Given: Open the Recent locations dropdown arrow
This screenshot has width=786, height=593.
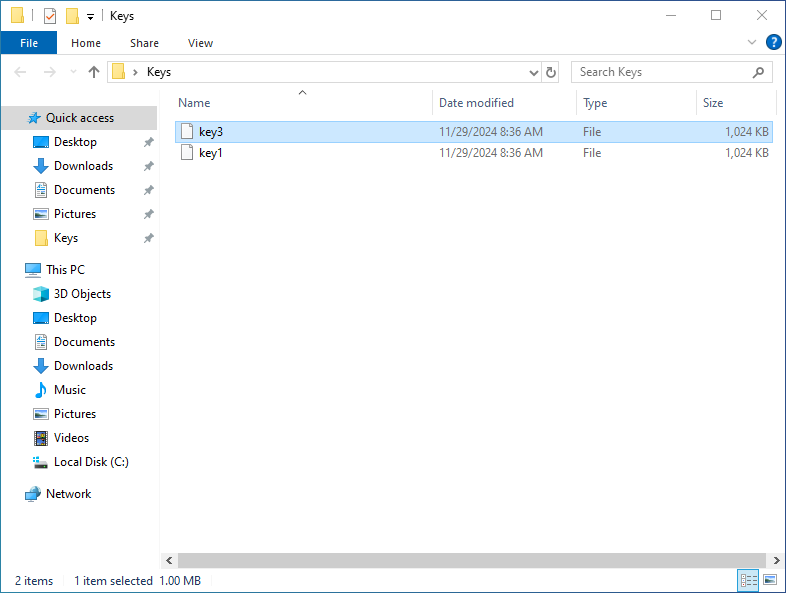Looking at the screenshot, I should 73,72.
